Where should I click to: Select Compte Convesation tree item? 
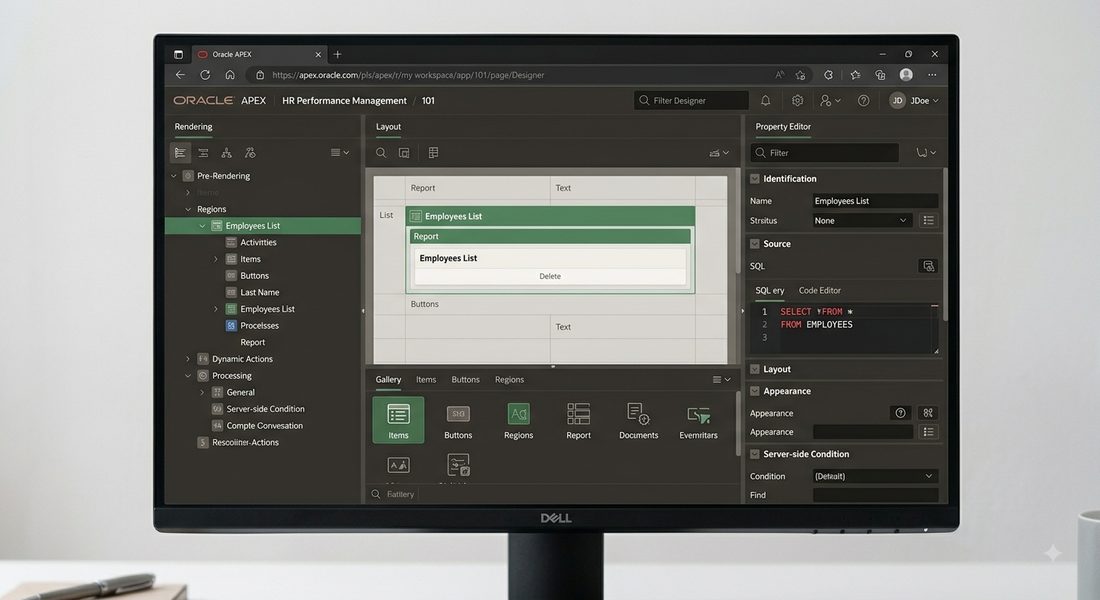tap(264, 426)
